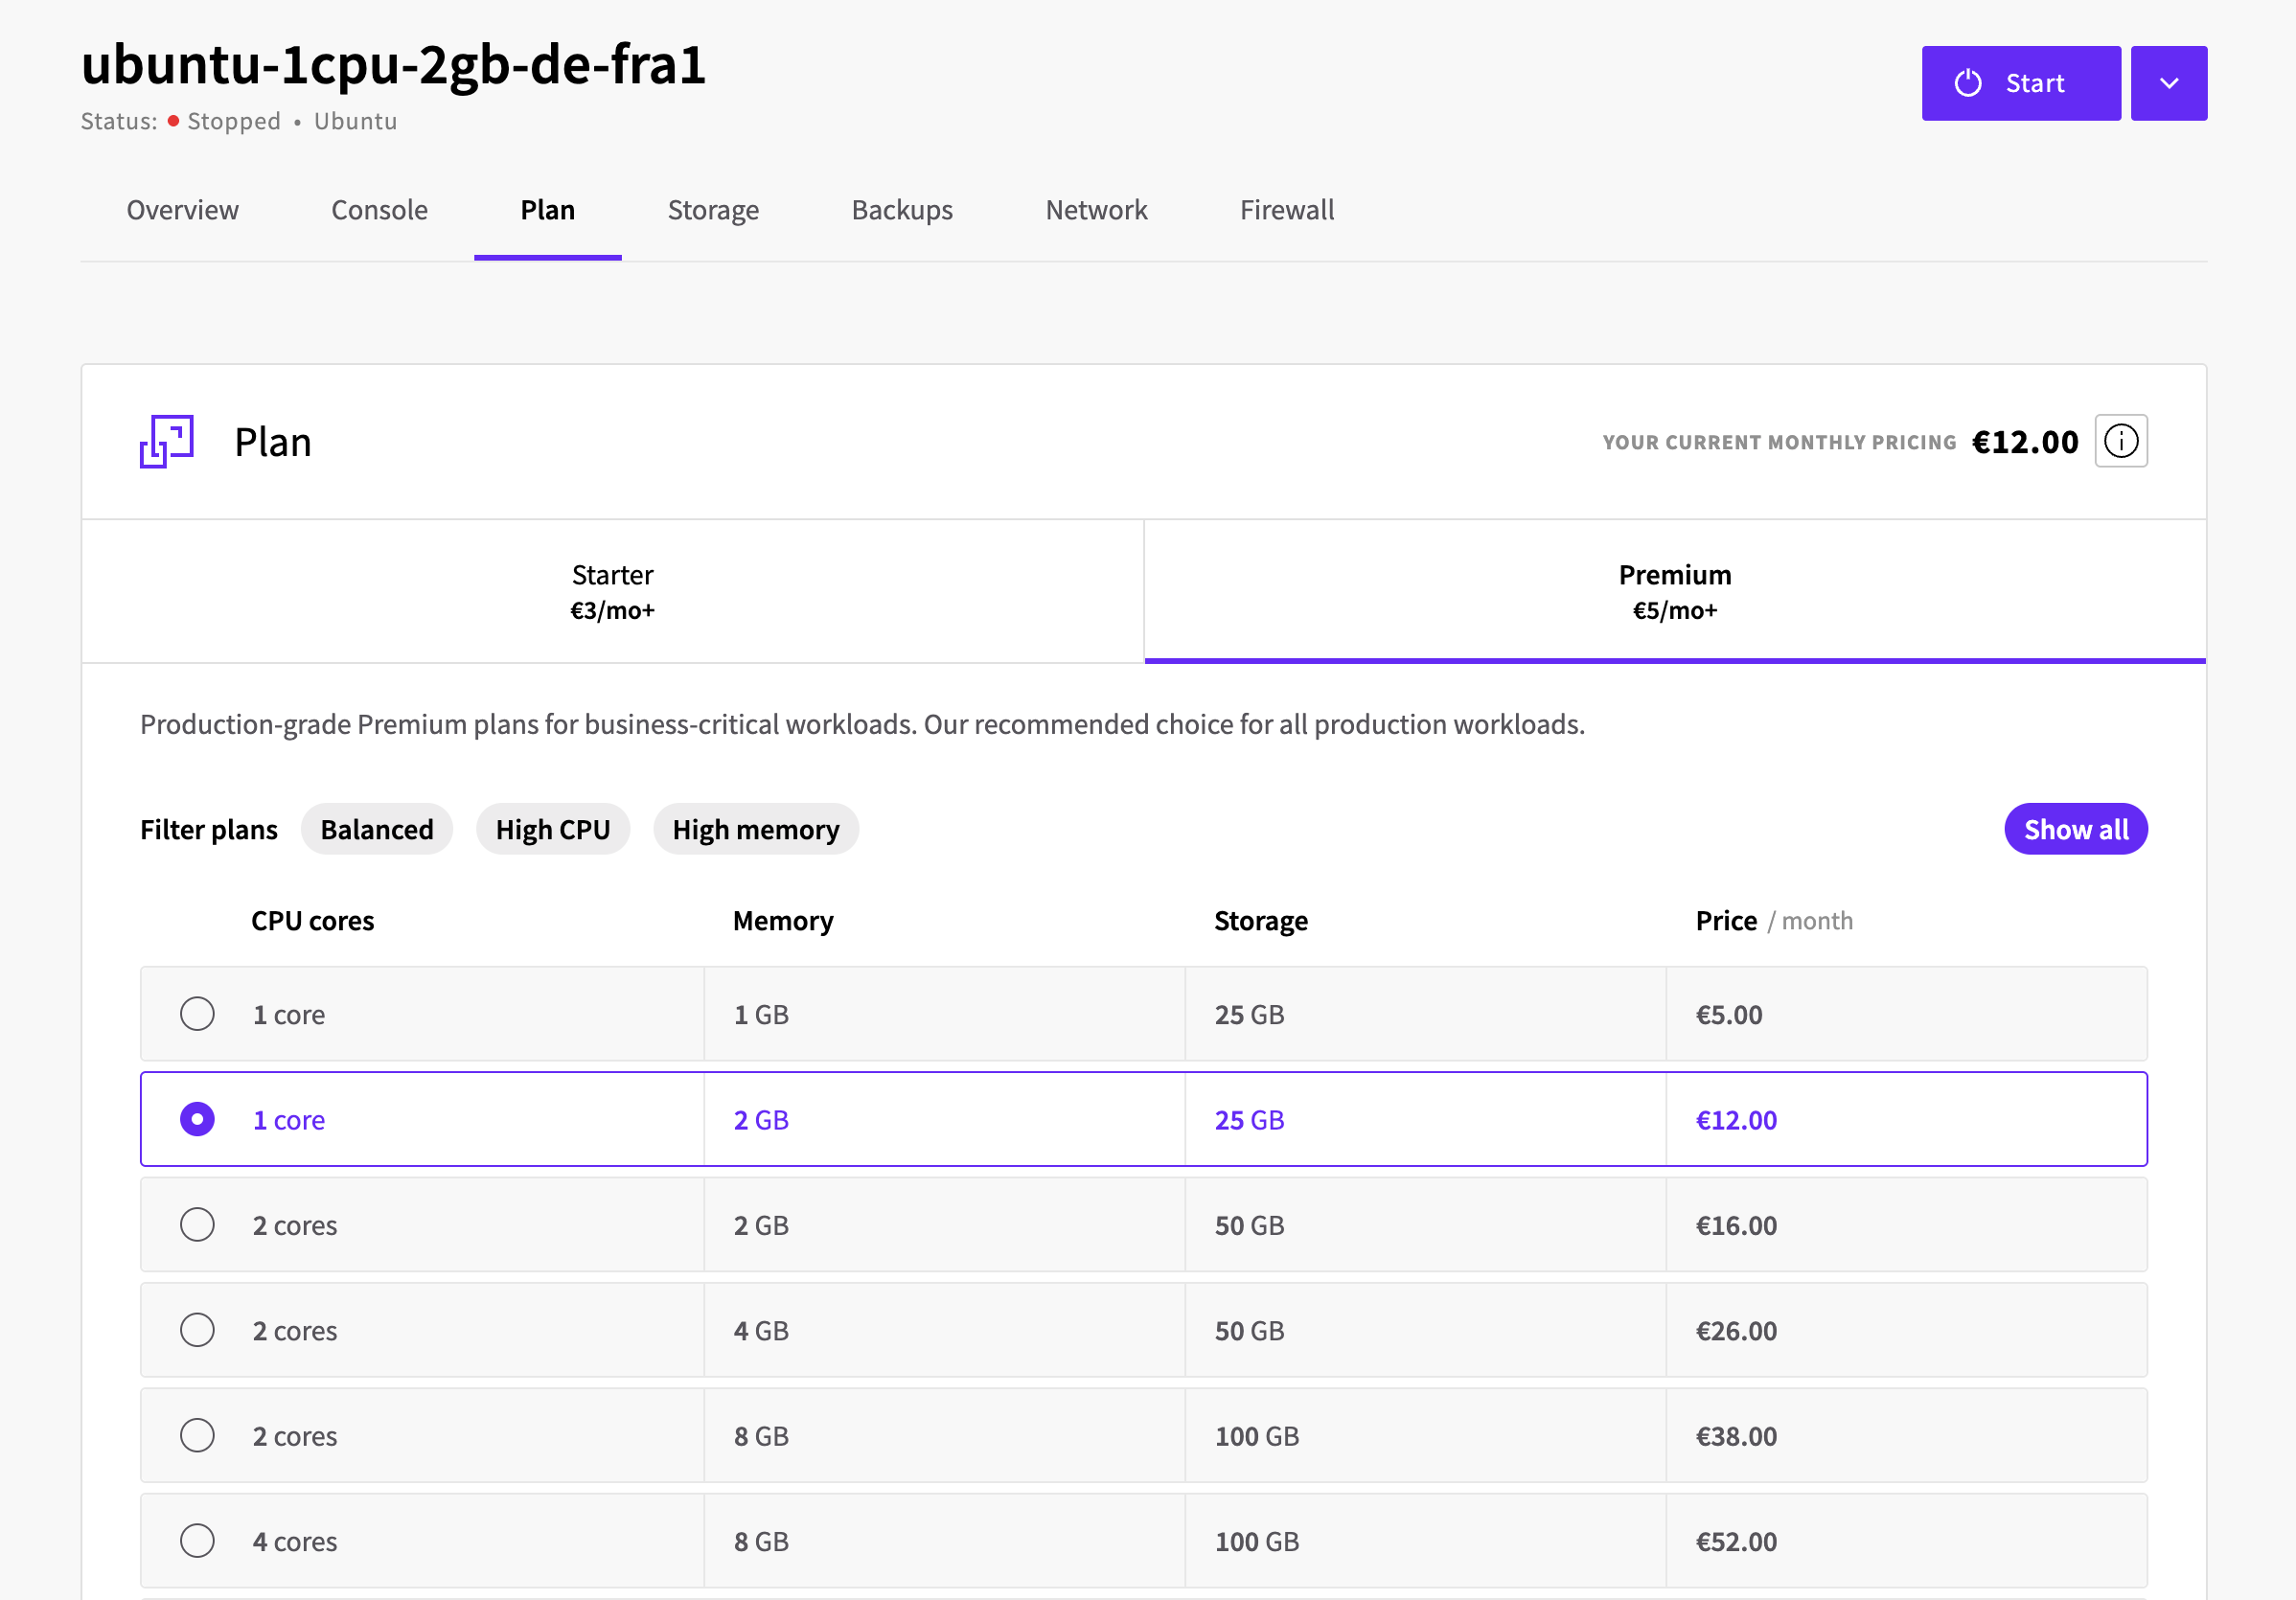2296x1600 pixels.
Task: Click the 100 GB storage in €38.00 row
Action: click(1425, 1436)
